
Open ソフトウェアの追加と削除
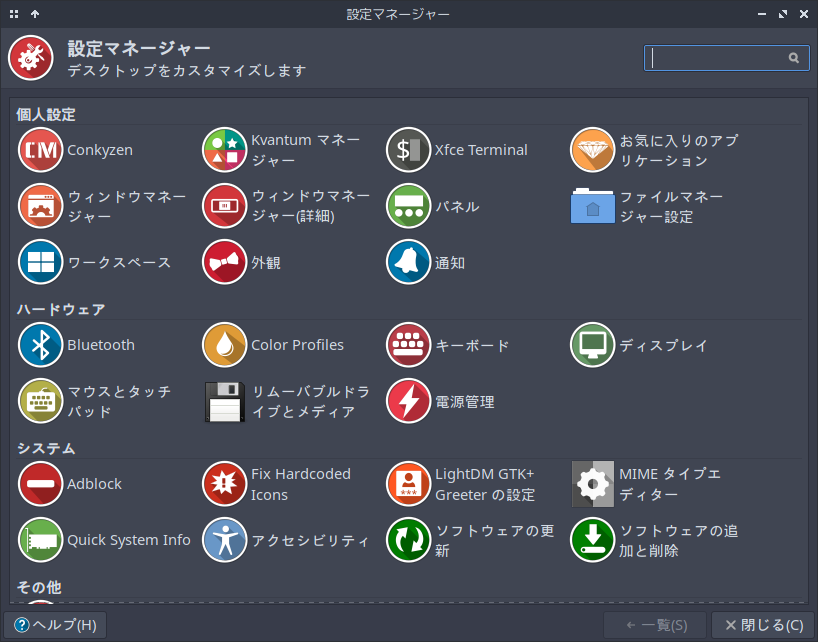point(654,540)
